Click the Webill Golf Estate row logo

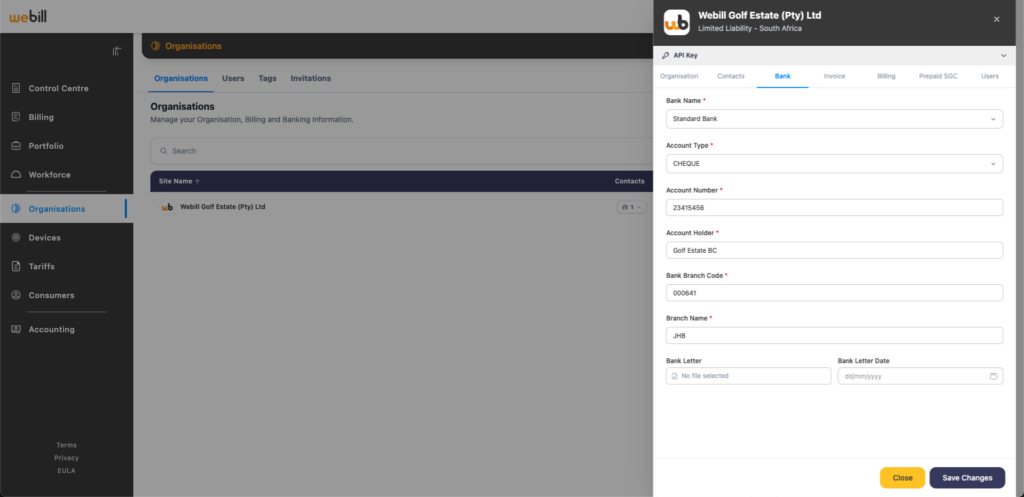pyautogui.click(x=167, y=207)
